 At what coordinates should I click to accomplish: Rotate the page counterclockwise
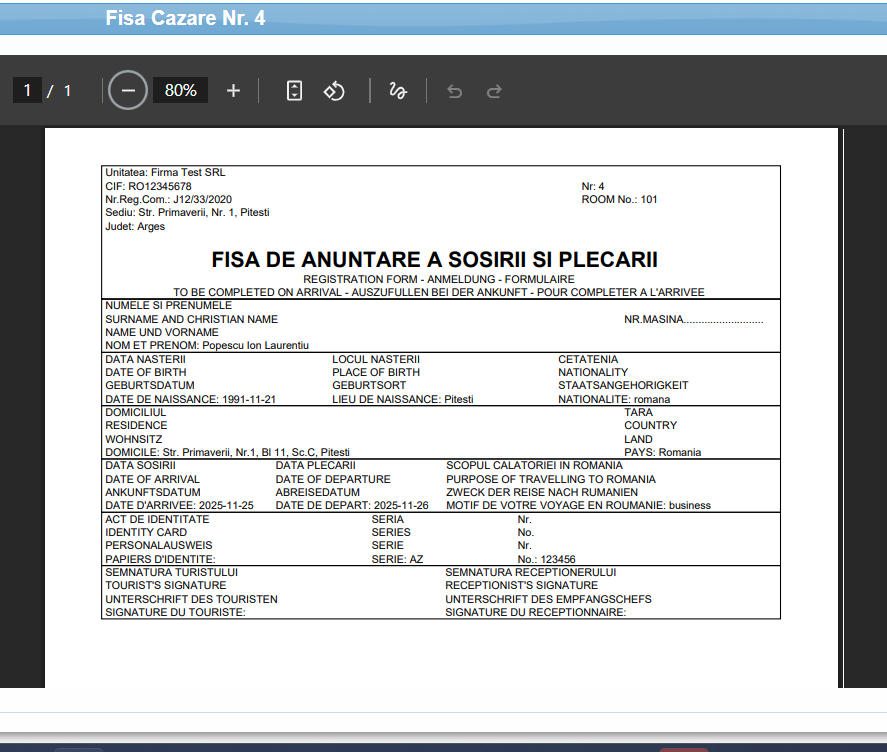tap(334, 90)
